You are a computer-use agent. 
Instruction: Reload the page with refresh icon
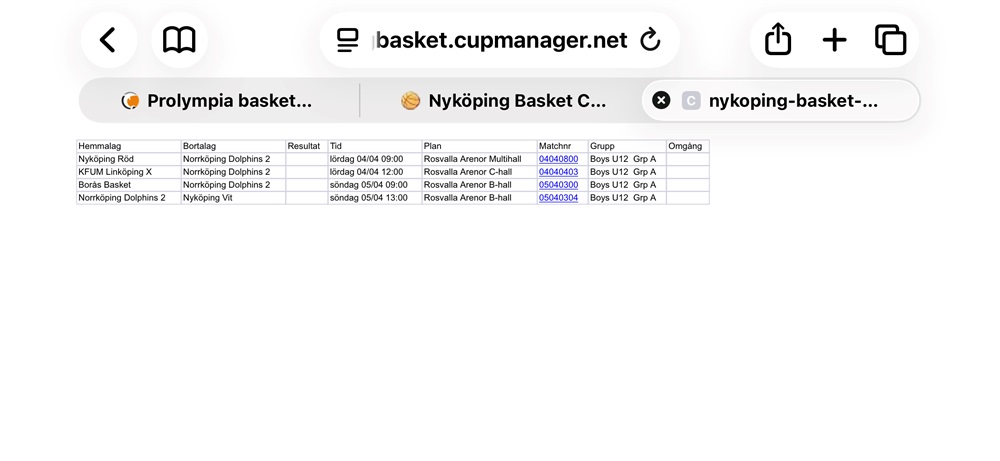[x=650, y=40]
